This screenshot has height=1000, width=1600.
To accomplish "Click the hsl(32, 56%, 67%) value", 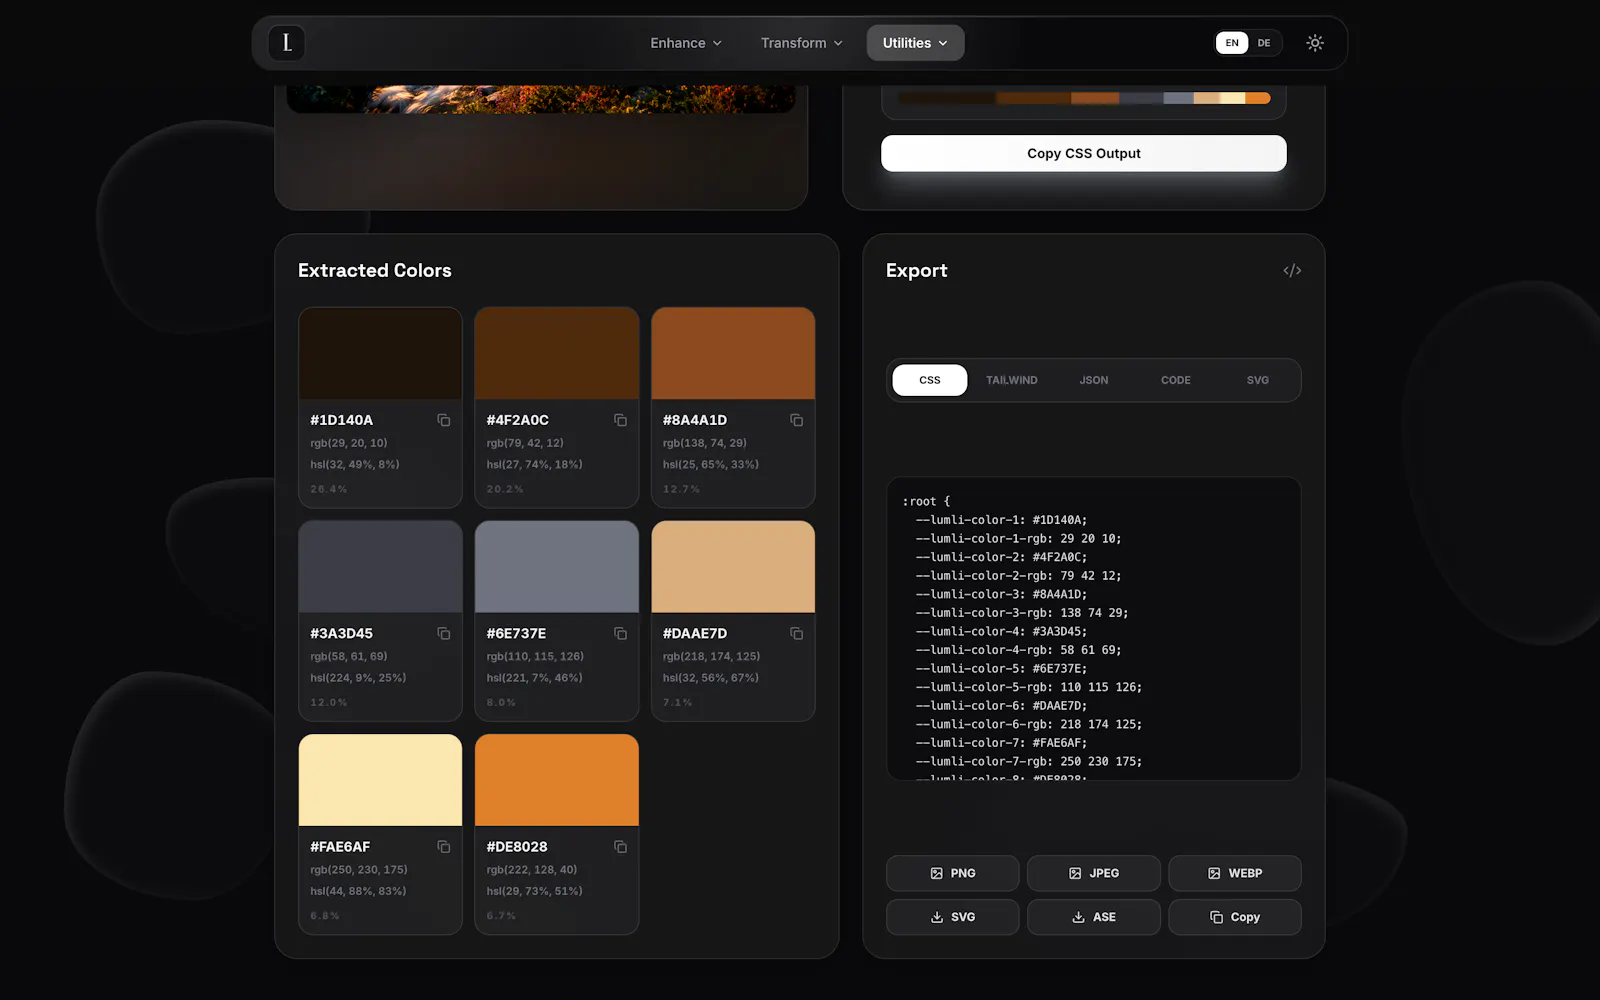I will (x=711, y=678).
